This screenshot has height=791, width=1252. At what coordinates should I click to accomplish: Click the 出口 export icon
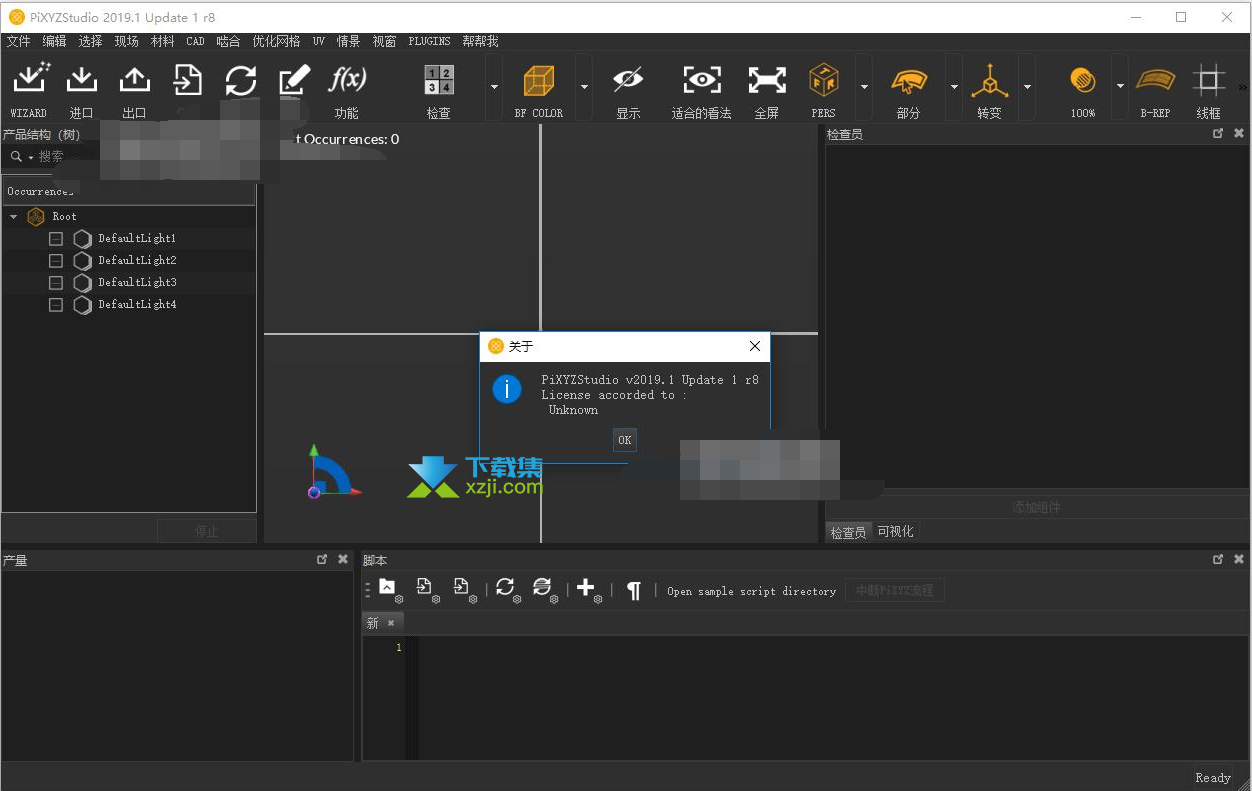(x=134, y=80)
